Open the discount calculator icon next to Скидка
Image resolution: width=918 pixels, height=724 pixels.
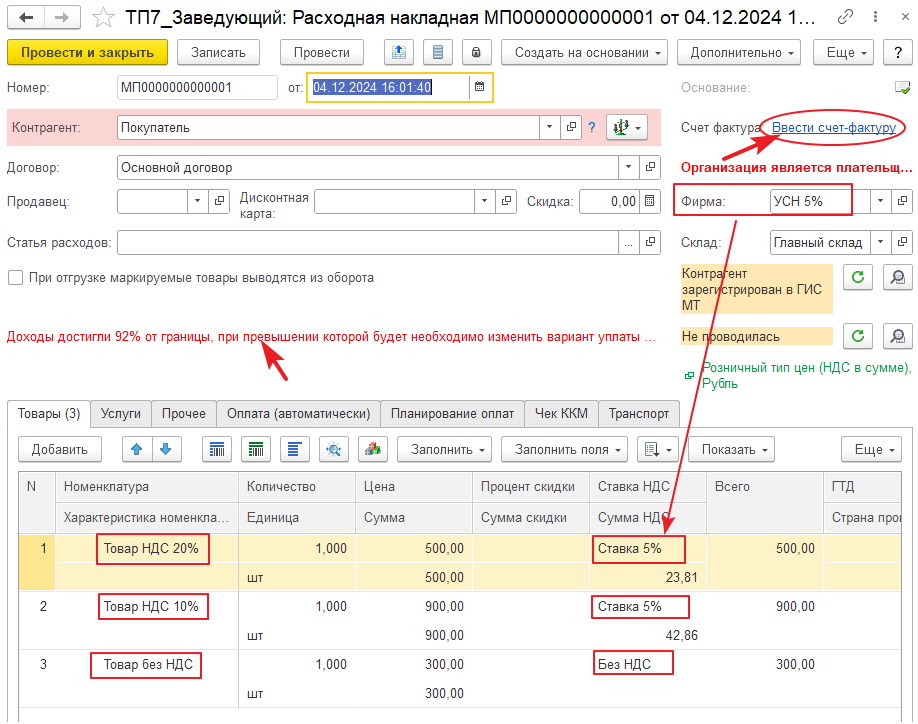point(650,201)
